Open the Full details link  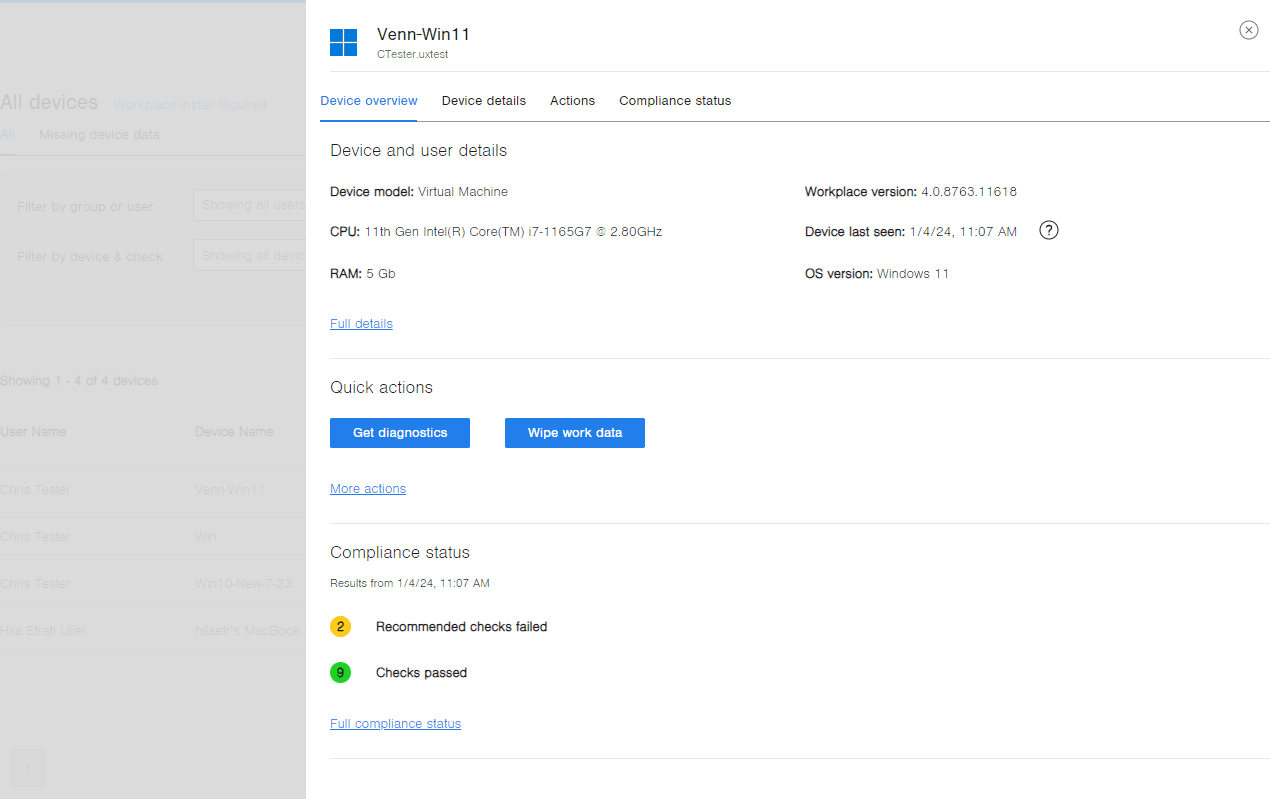(361, 324)
